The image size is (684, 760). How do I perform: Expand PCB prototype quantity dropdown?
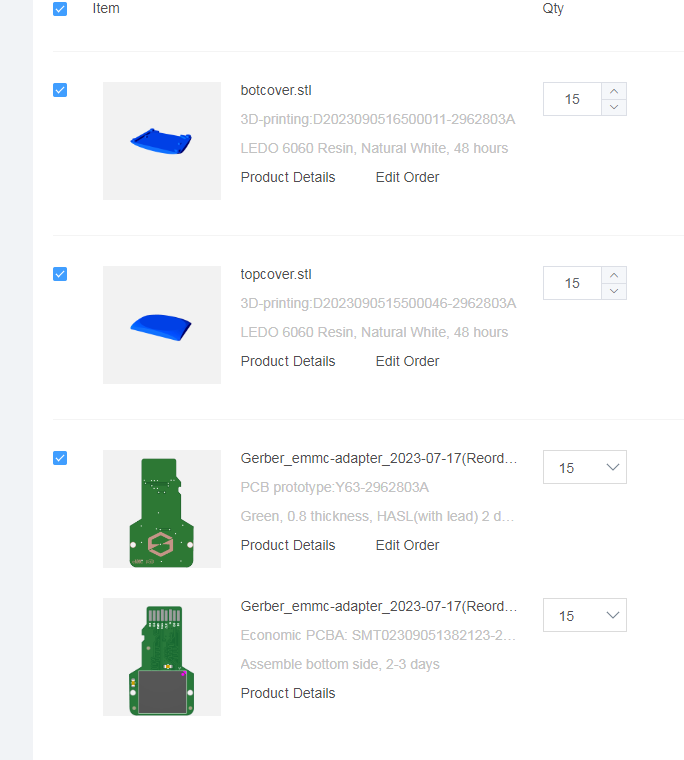(x=585, y=467)
